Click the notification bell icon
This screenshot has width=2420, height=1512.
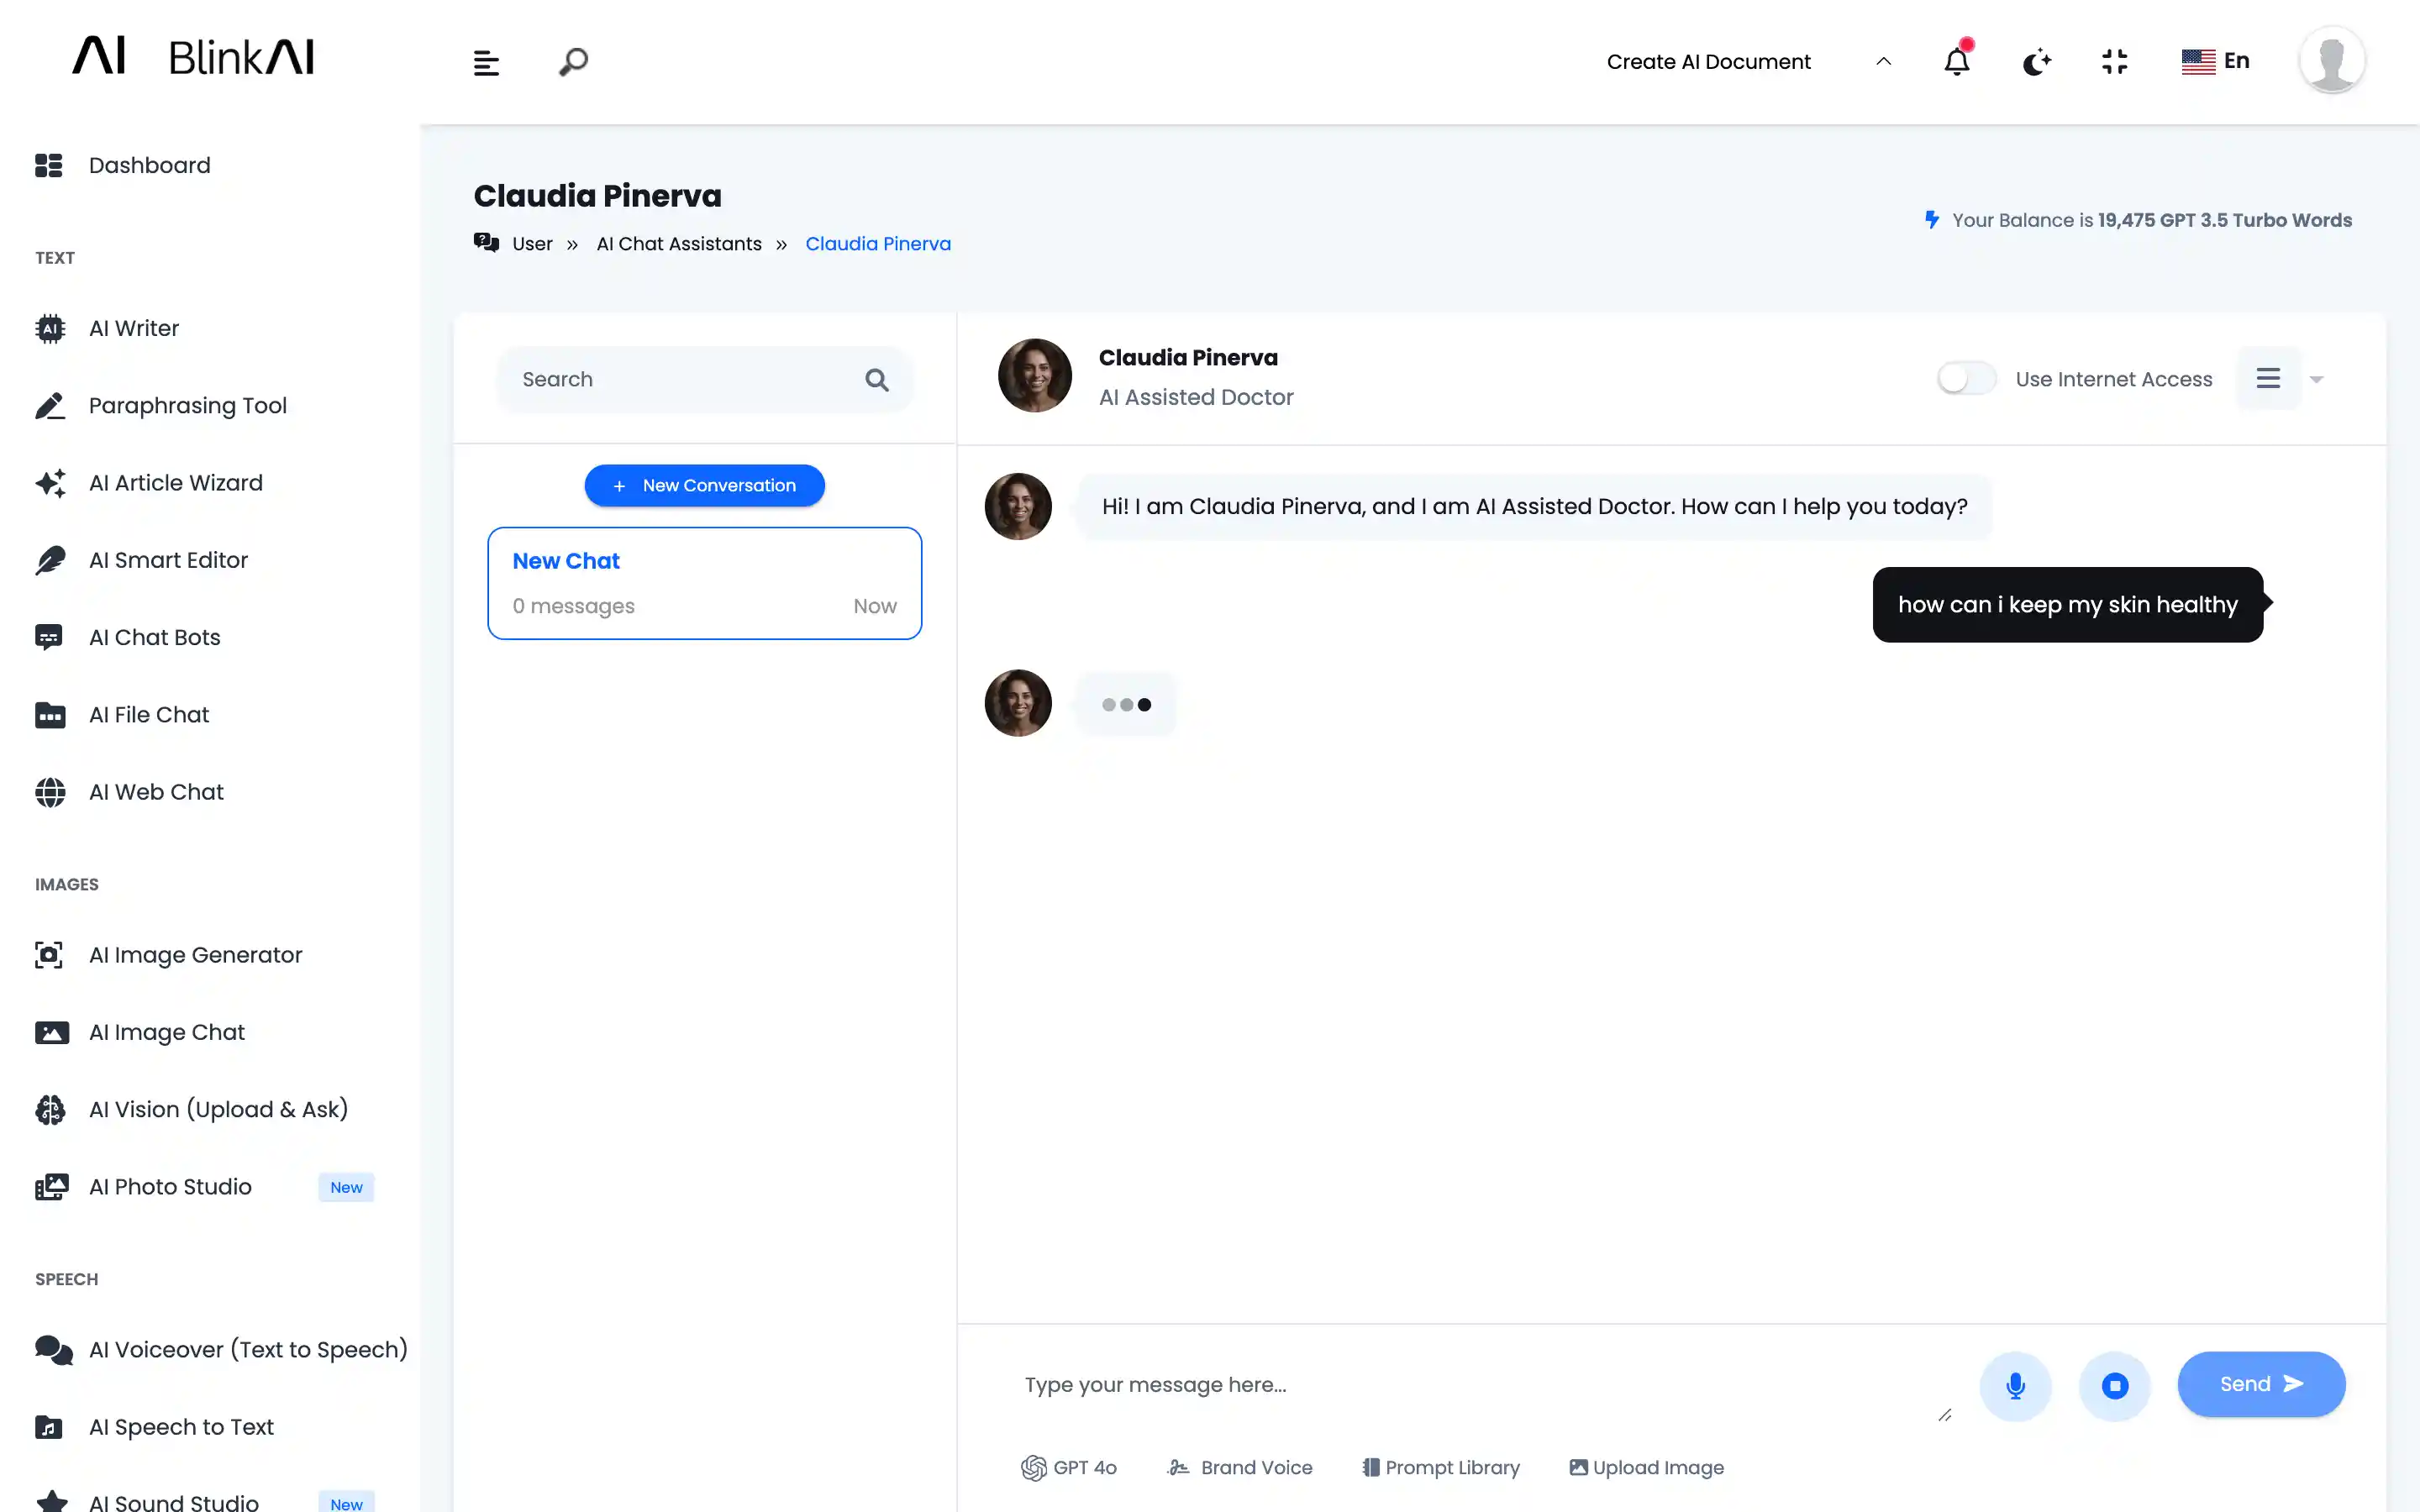click(1956, 62)
